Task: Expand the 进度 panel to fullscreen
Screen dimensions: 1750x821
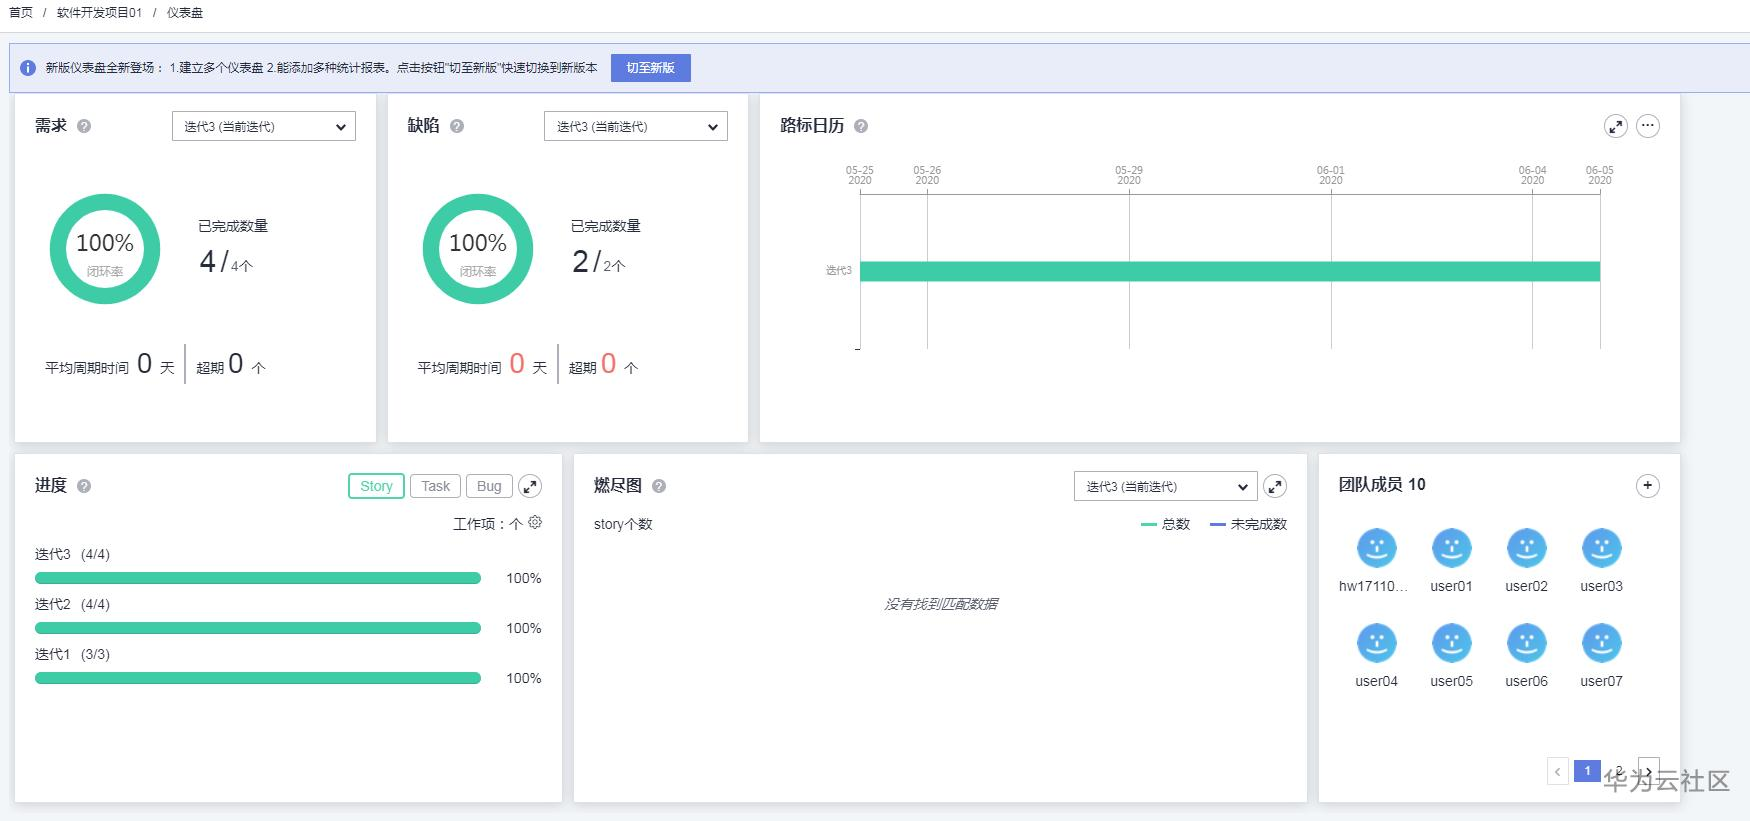Action: (x=530, y=486)
